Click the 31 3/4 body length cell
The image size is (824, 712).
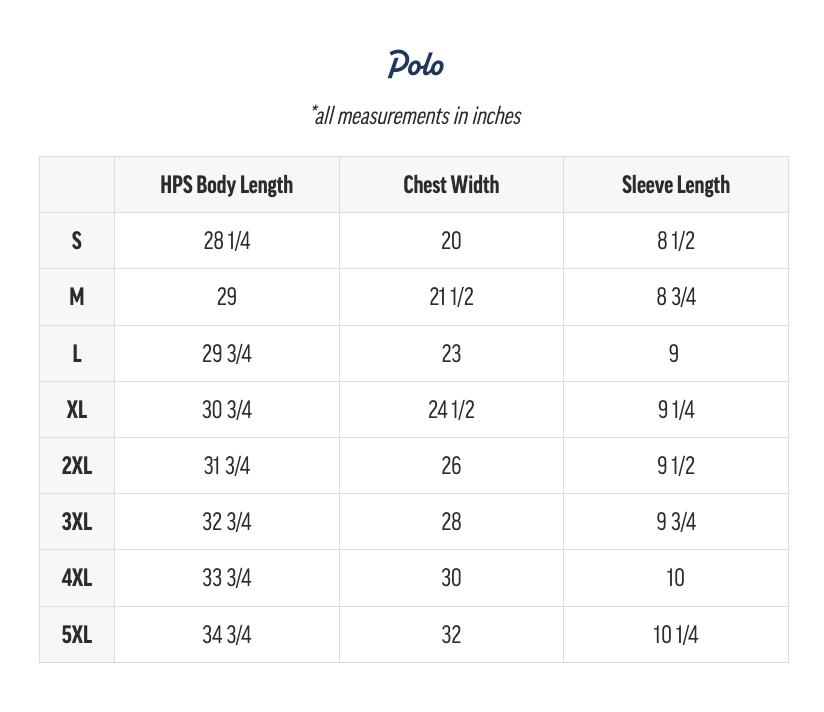pos(226,465)
